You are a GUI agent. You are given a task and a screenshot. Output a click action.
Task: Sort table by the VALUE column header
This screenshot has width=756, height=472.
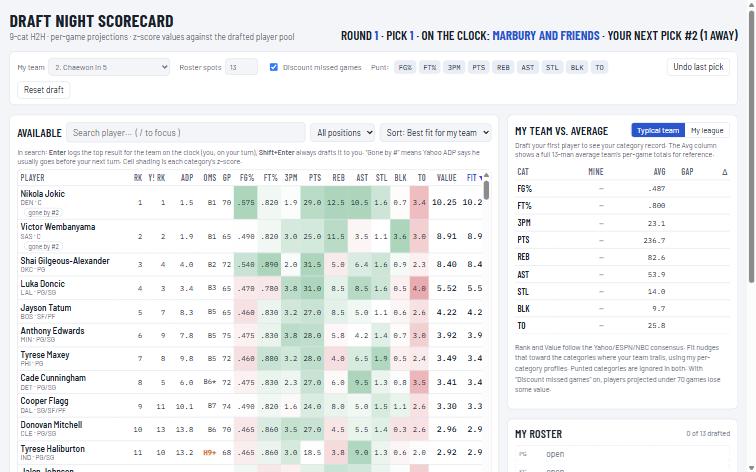tap(446, 178)
